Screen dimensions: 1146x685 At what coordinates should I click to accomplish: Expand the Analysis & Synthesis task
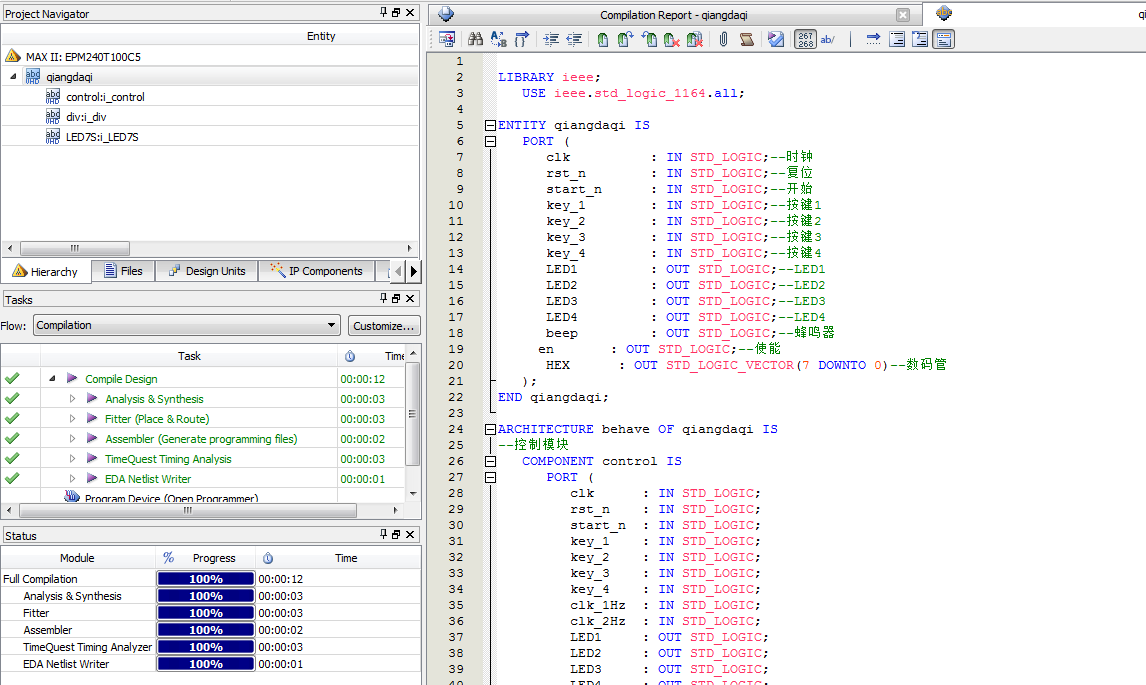72,399
